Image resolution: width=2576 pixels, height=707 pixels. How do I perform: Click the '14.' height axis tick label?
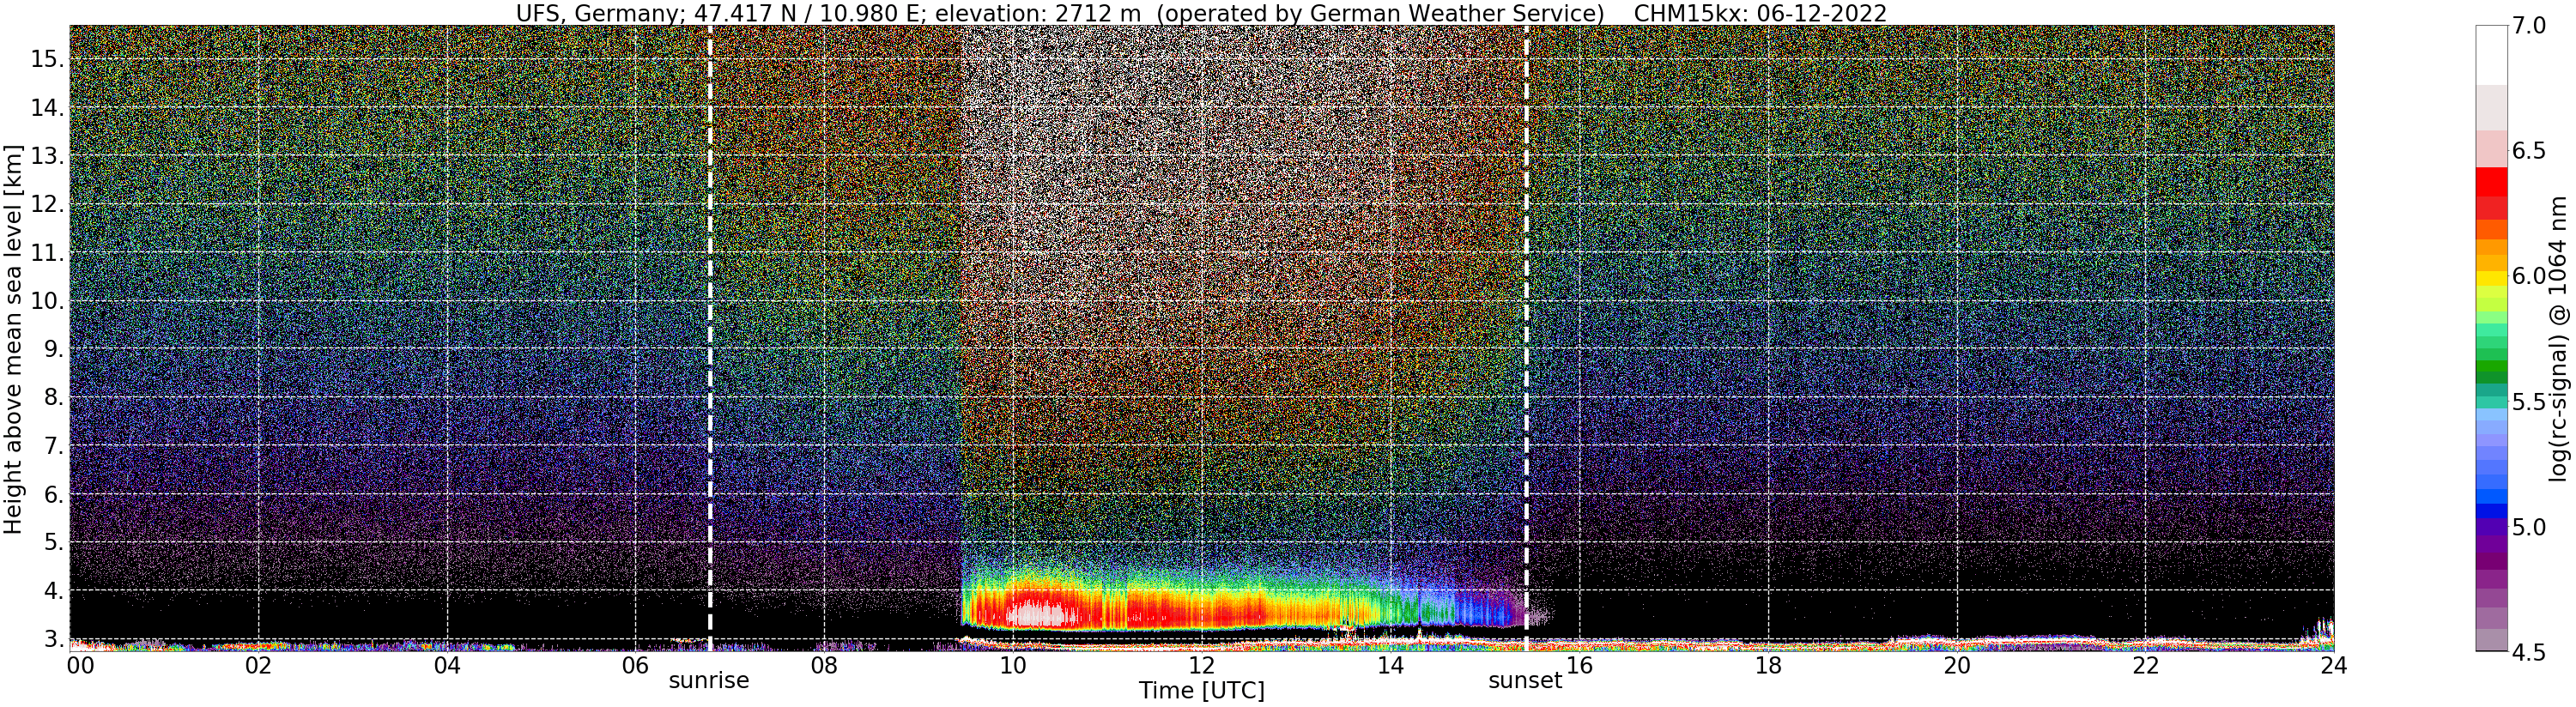46,108
